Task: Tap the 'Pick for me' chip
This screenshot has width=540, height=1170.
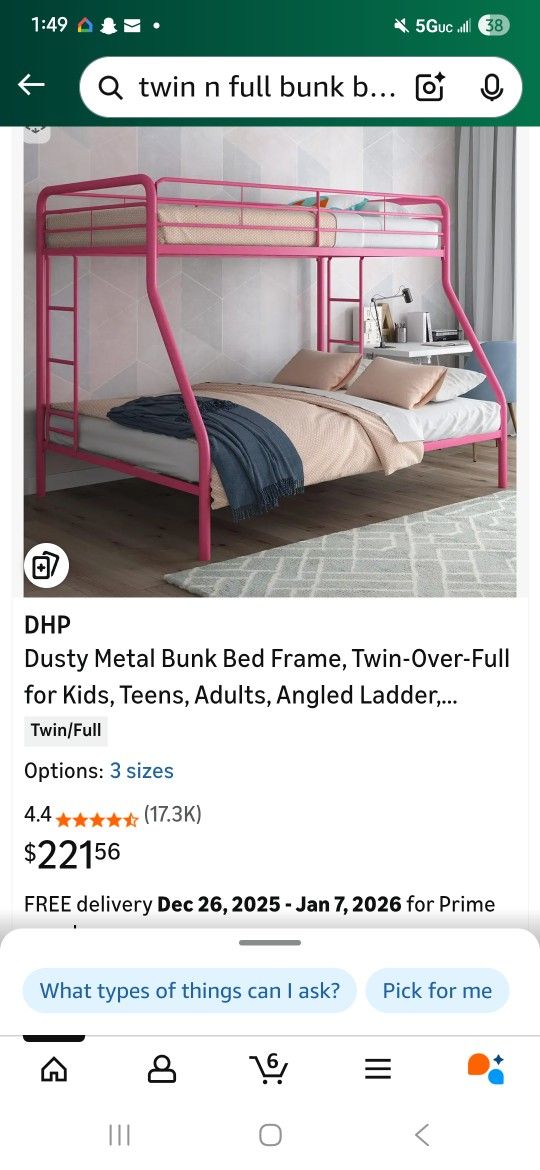Action: pyautogui.click(x=437, y=991)
